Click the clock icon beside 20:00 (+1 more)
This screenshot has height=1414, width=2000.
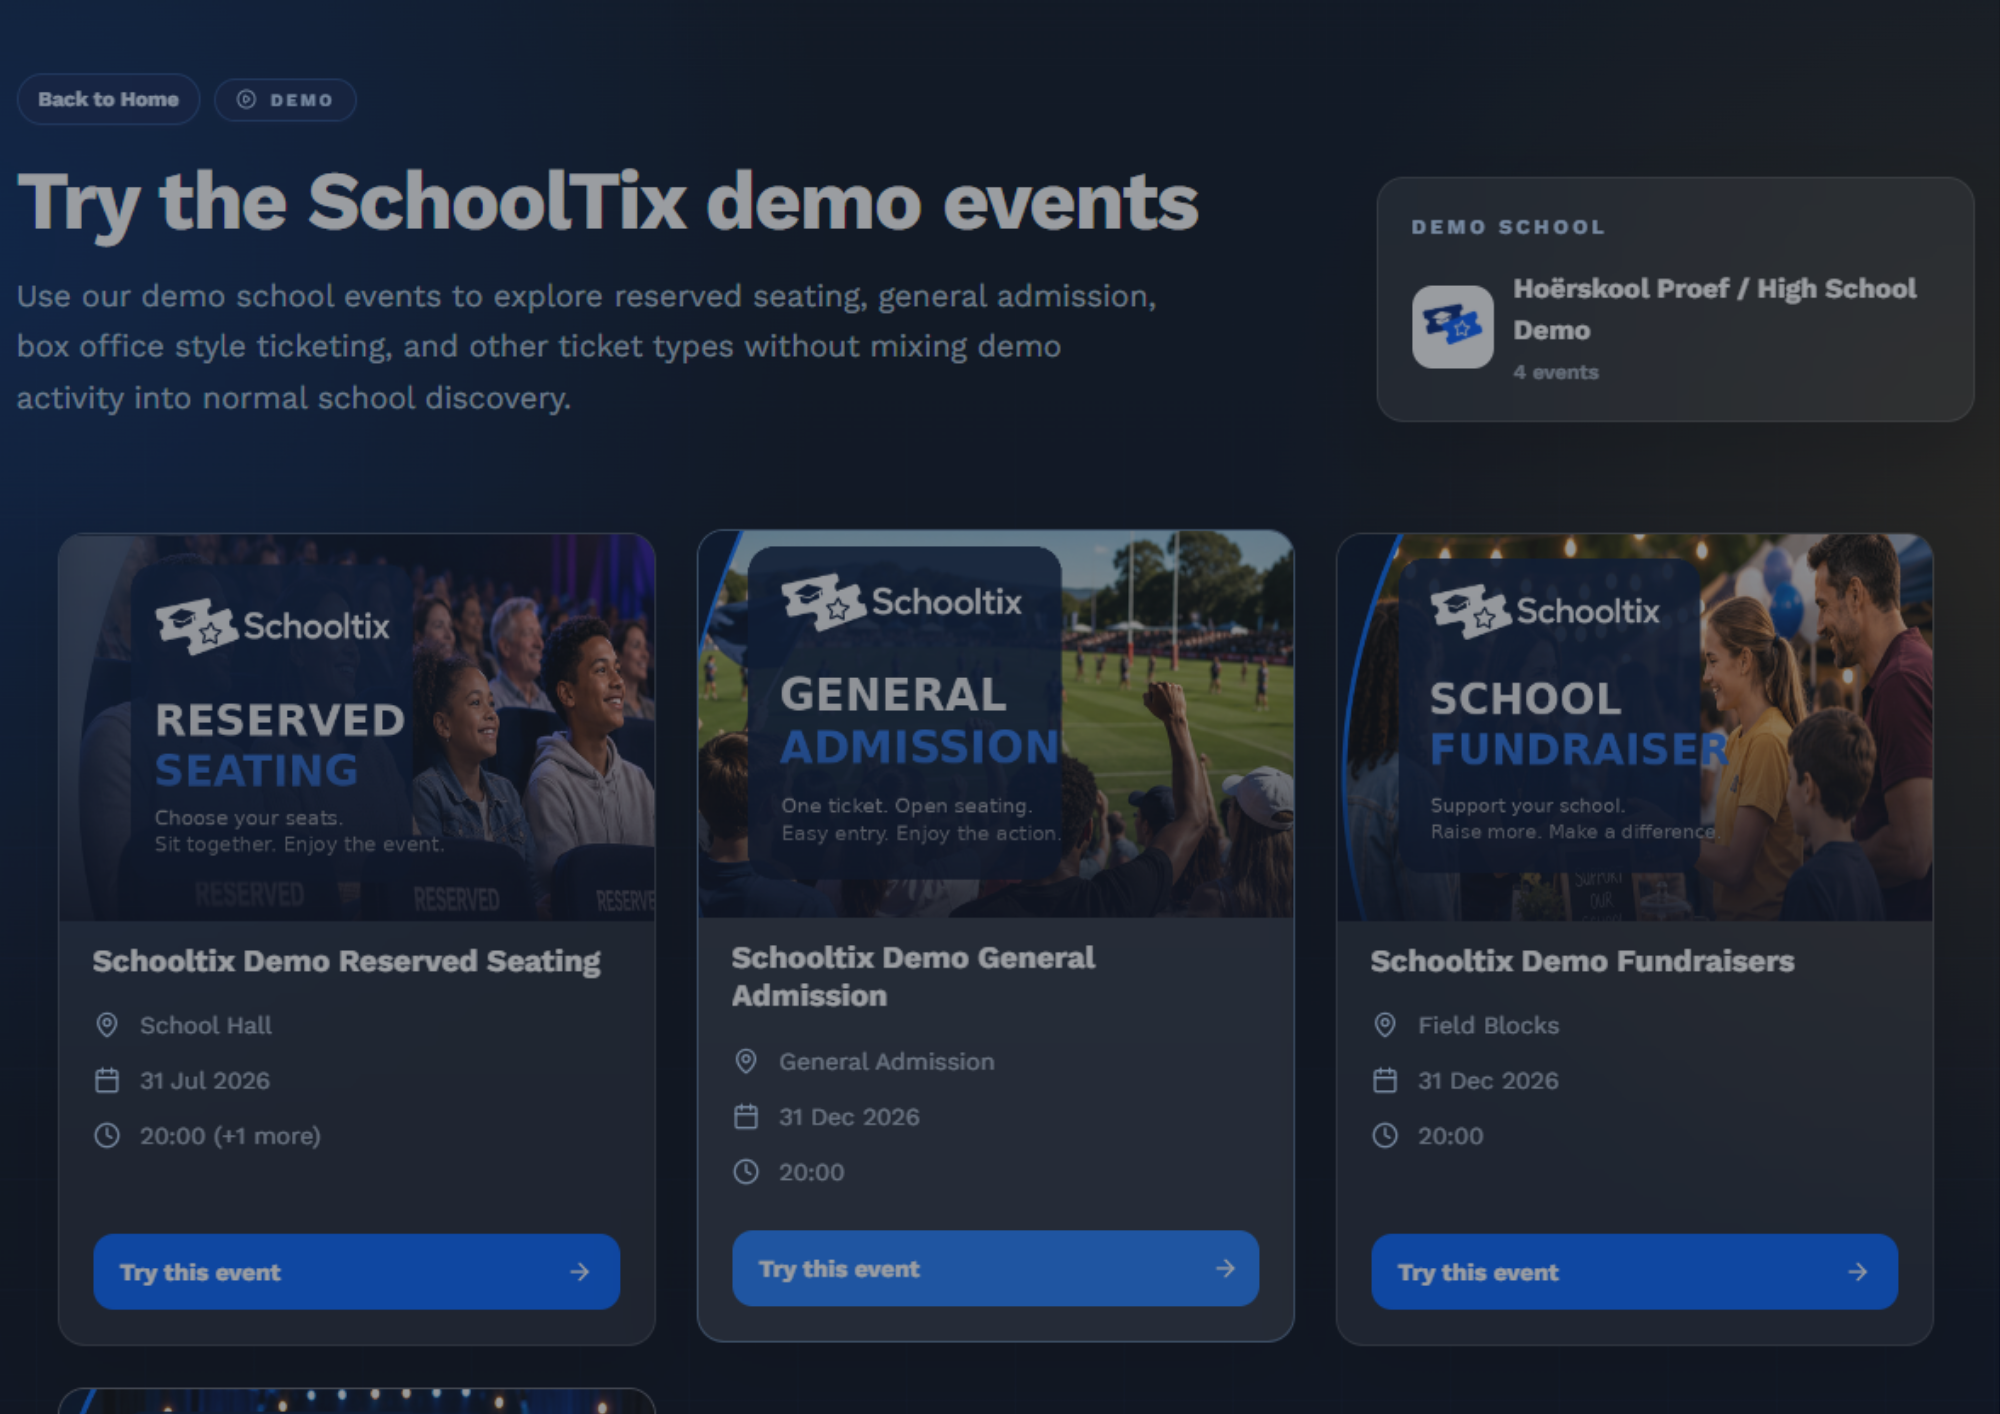[x=107, y=1135]
